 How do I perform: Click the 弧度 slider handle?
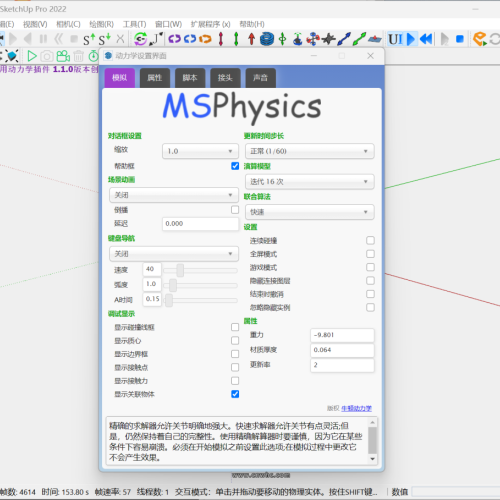(173, 285)
